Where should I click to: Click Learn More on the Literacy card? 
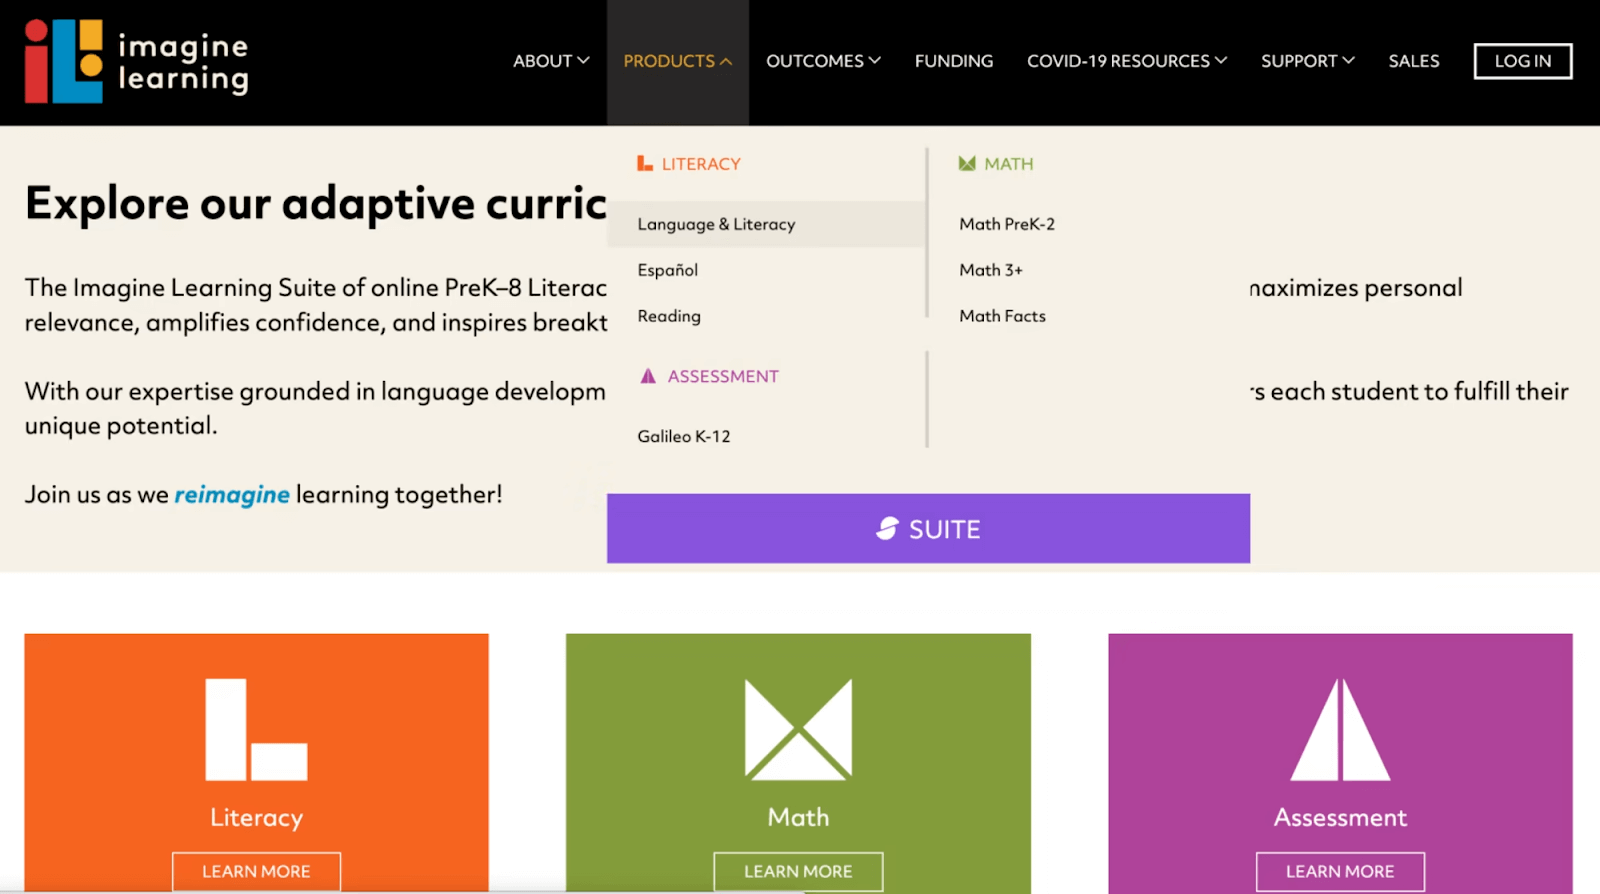256,871
